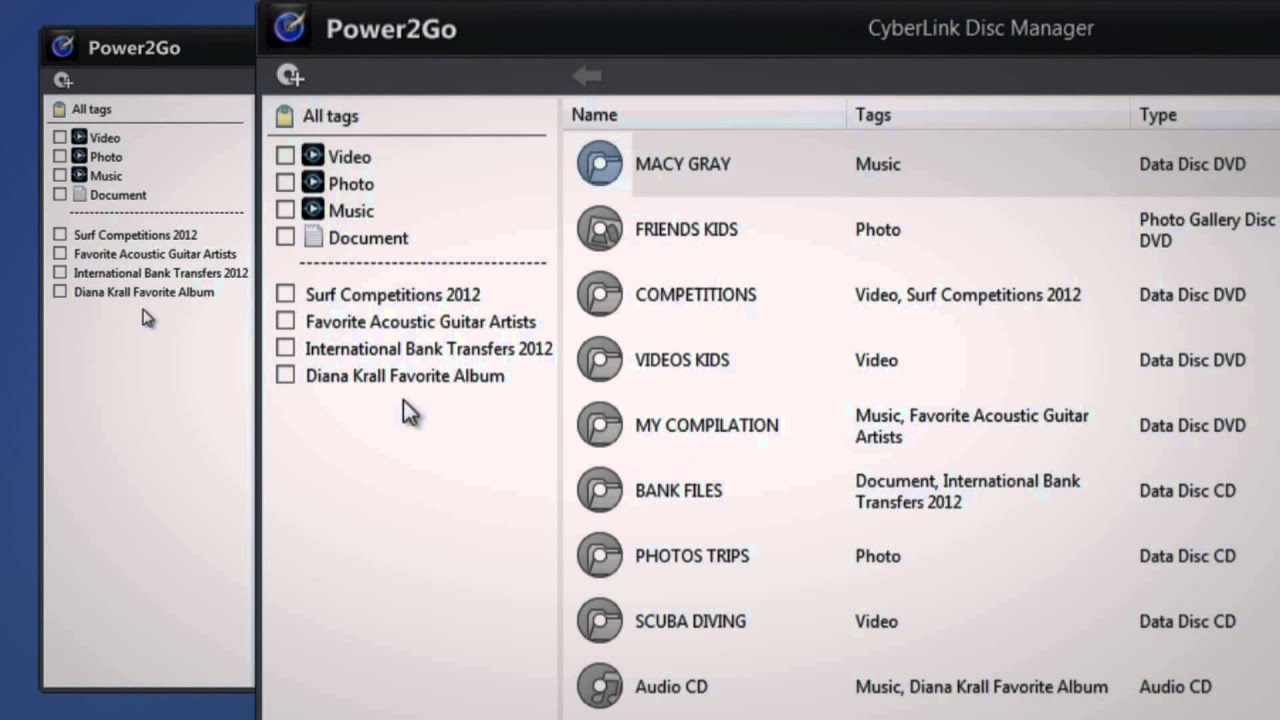Select the VIDEOS KIDS disc name
1280x720 pixels.
[682, 360]
